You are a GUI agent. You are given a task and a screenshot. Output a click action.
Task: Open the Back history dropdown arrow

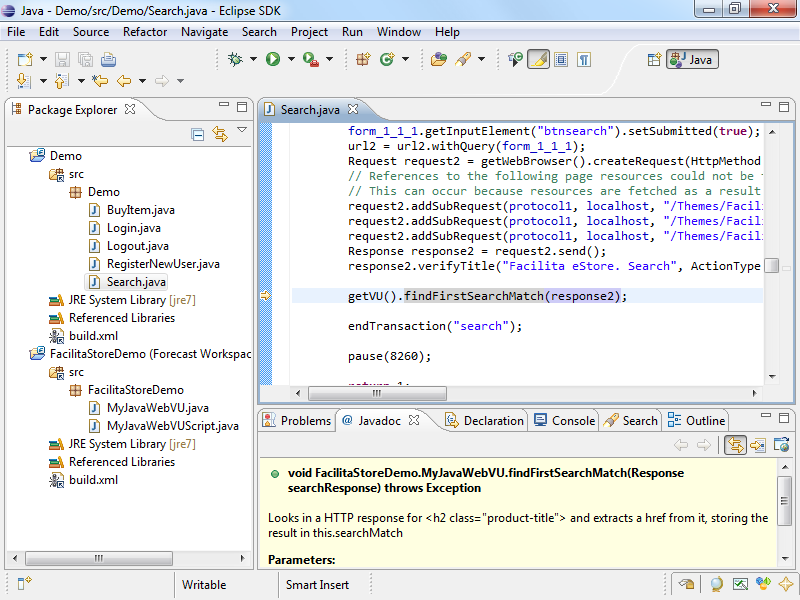pos(142,81)
